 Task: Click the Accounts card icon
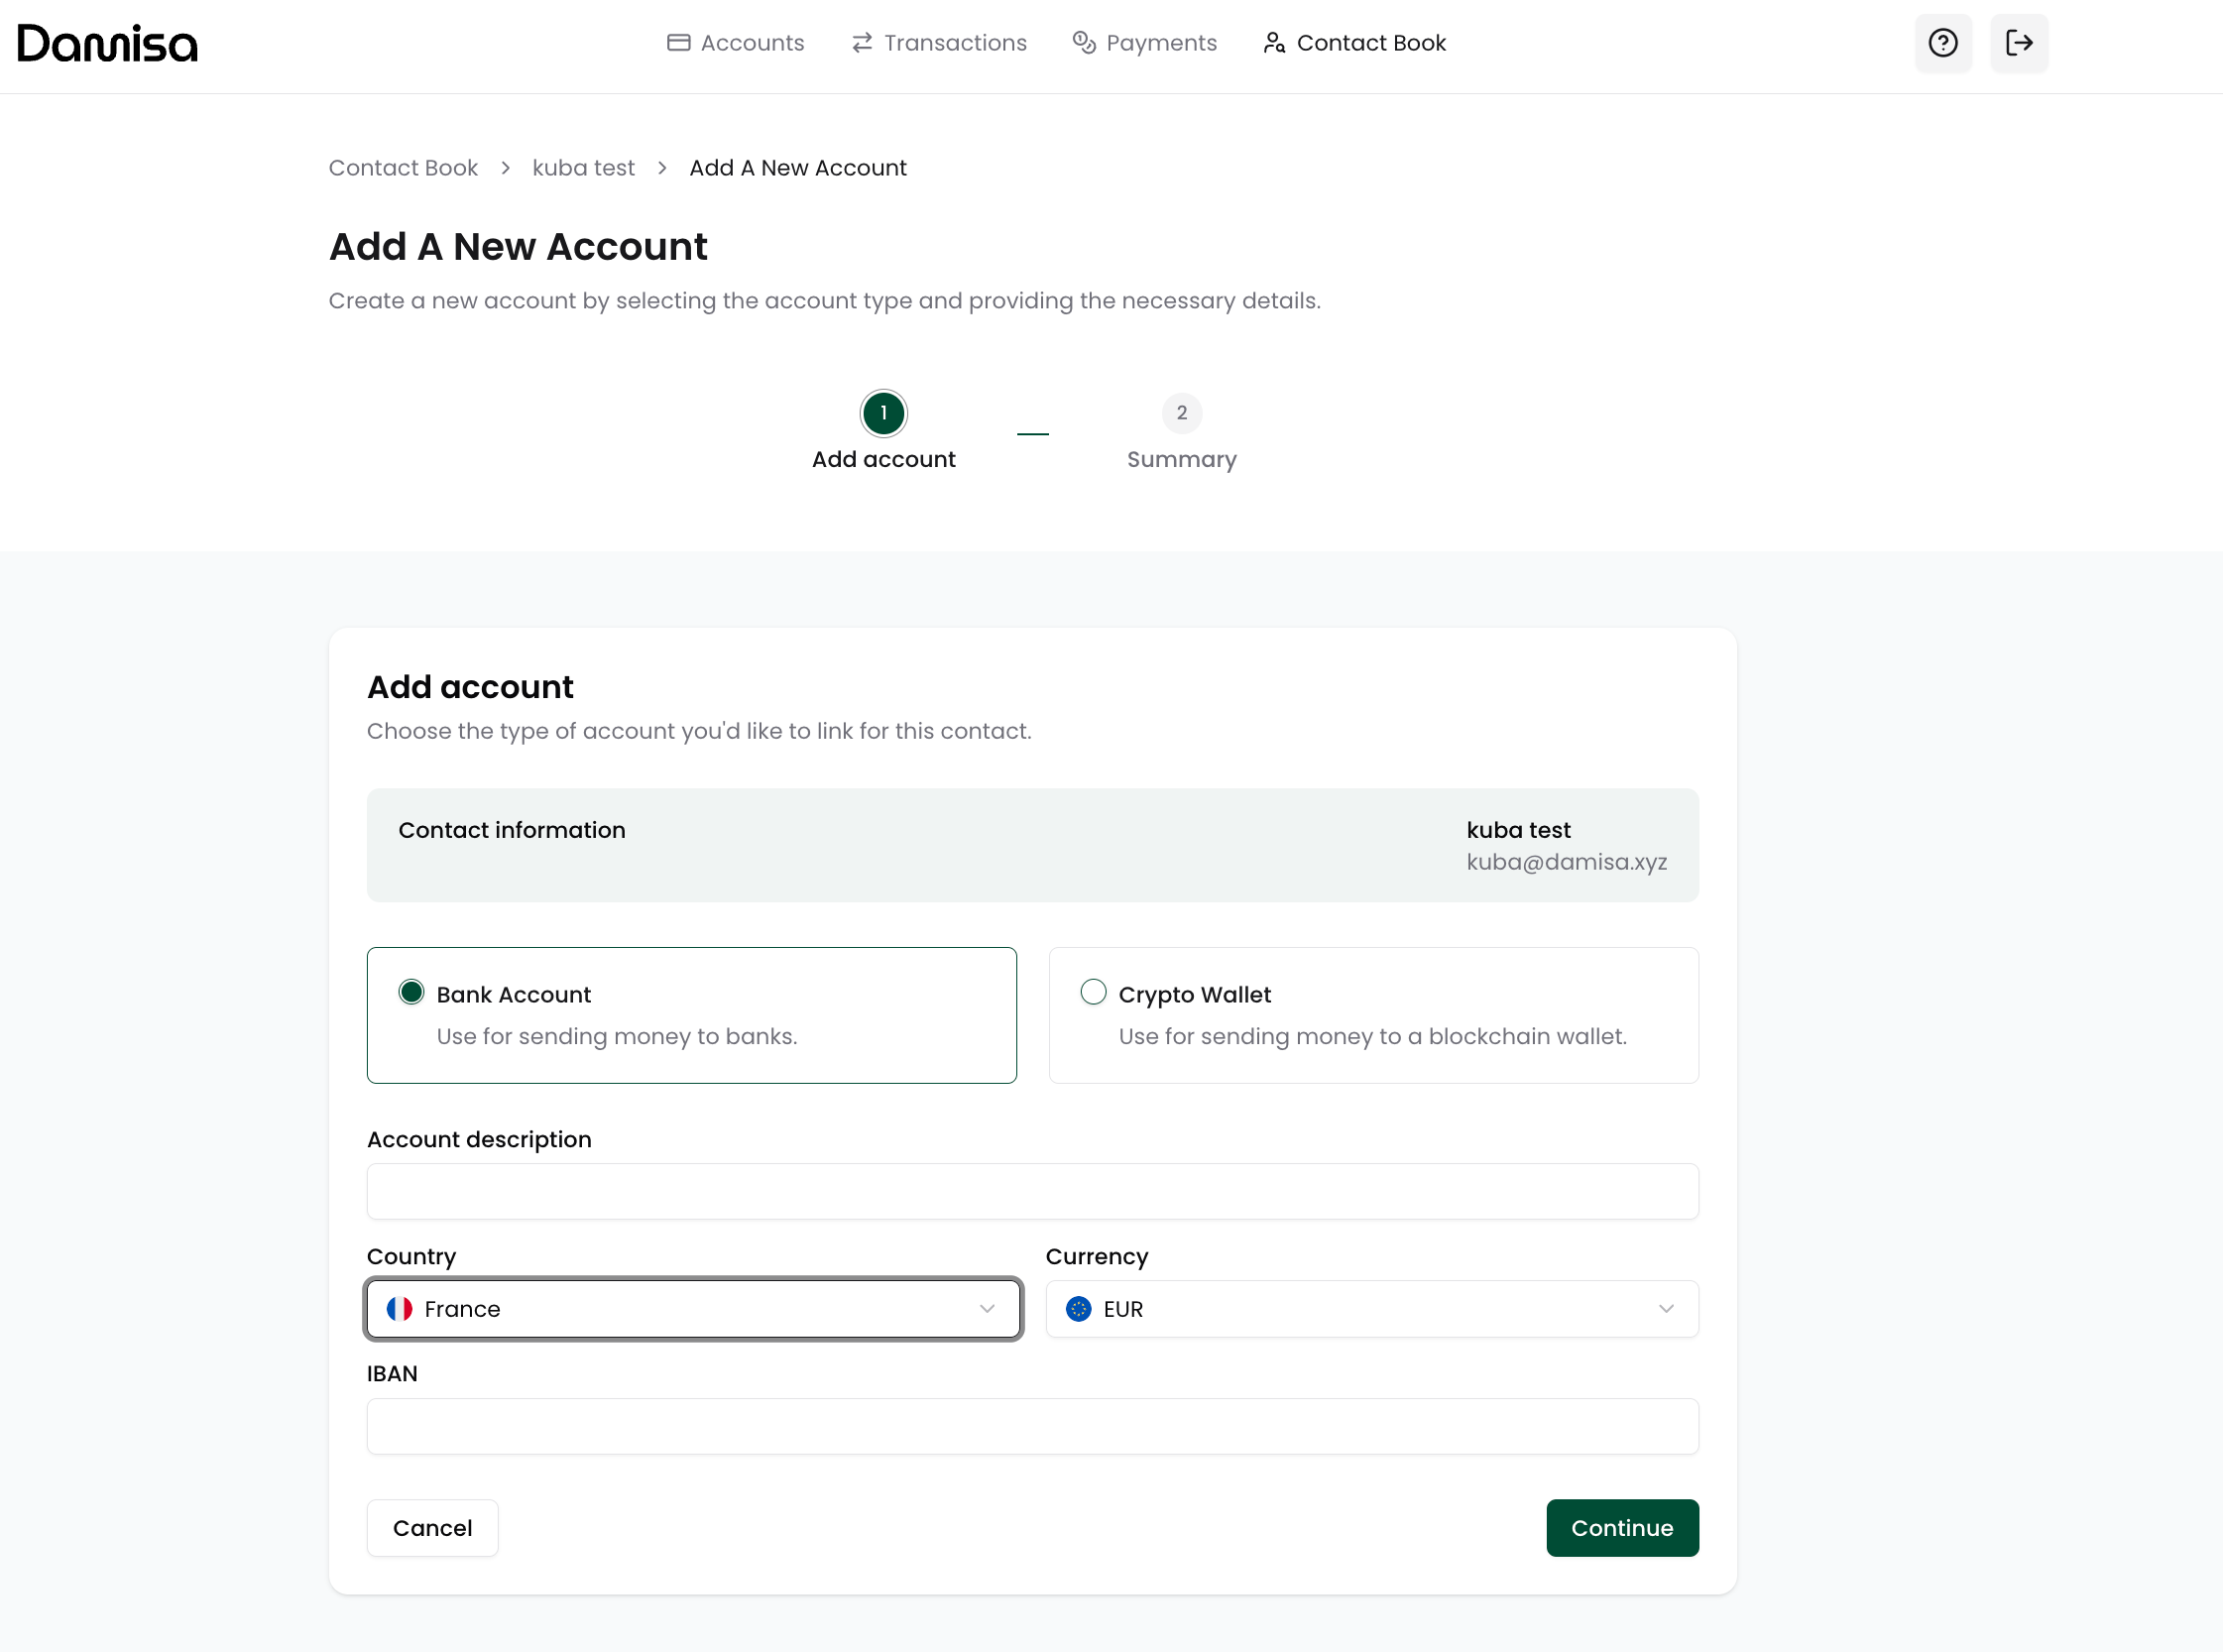(678, 43)
